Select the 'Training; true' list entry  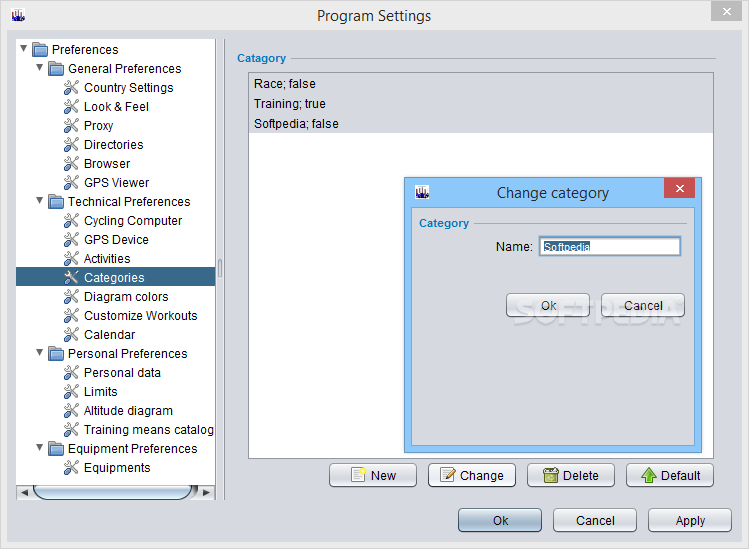click(x=481, y=104)
